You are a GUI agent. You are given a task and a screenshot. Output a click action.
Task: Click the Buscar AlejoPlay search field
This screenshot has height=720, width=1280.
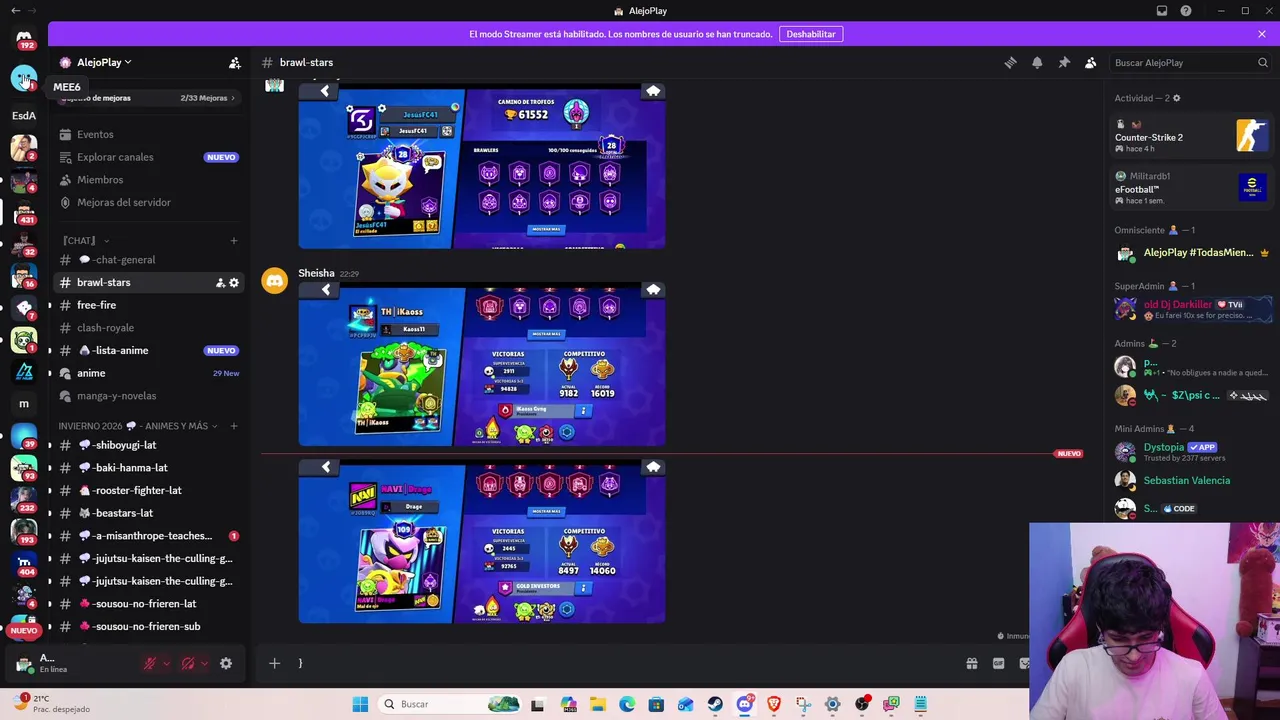pyautogui.click(x=1190, y=62)
